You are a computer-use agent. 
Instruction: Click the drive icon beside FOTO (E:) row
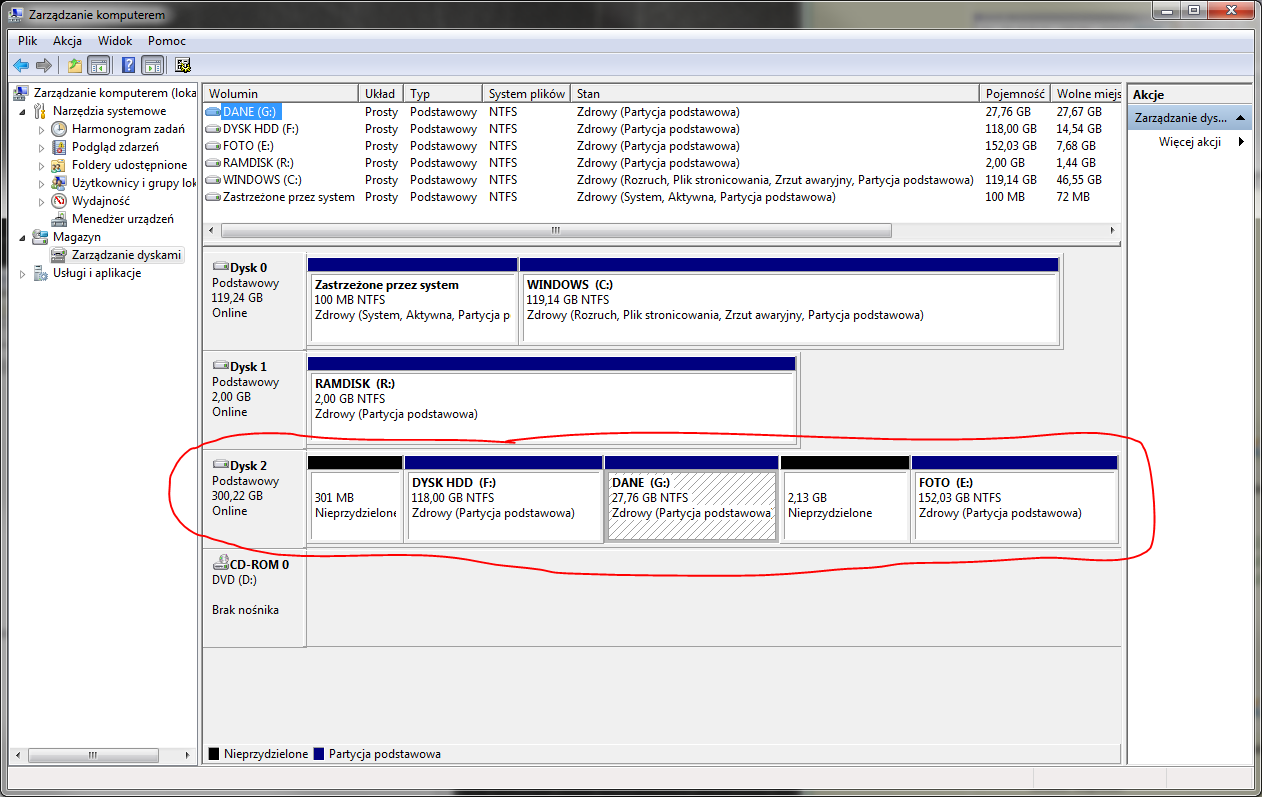pos(213,146)
